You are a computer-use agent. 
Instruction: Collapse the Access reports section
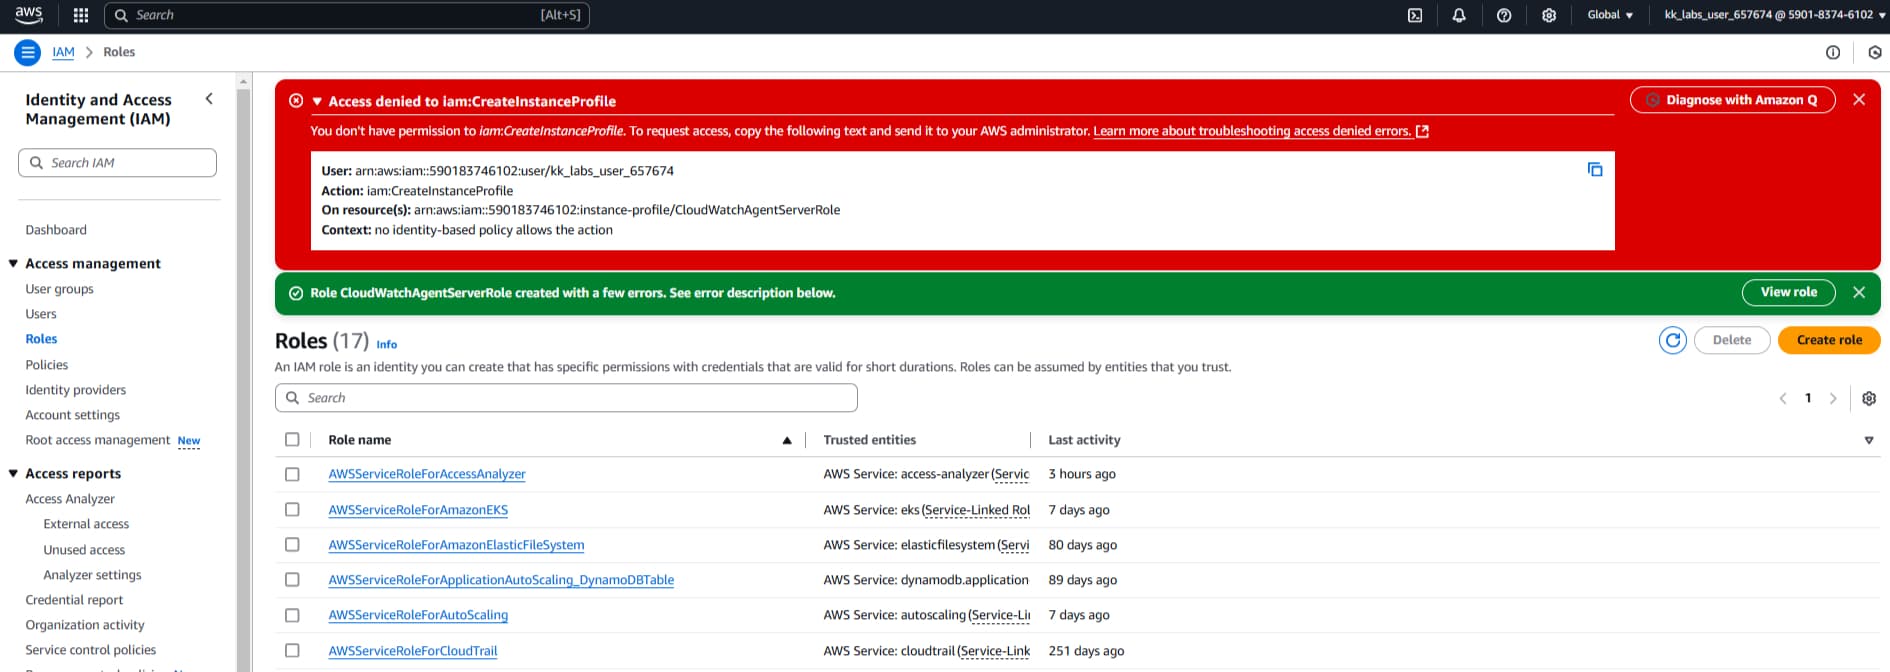pos(13,473)
